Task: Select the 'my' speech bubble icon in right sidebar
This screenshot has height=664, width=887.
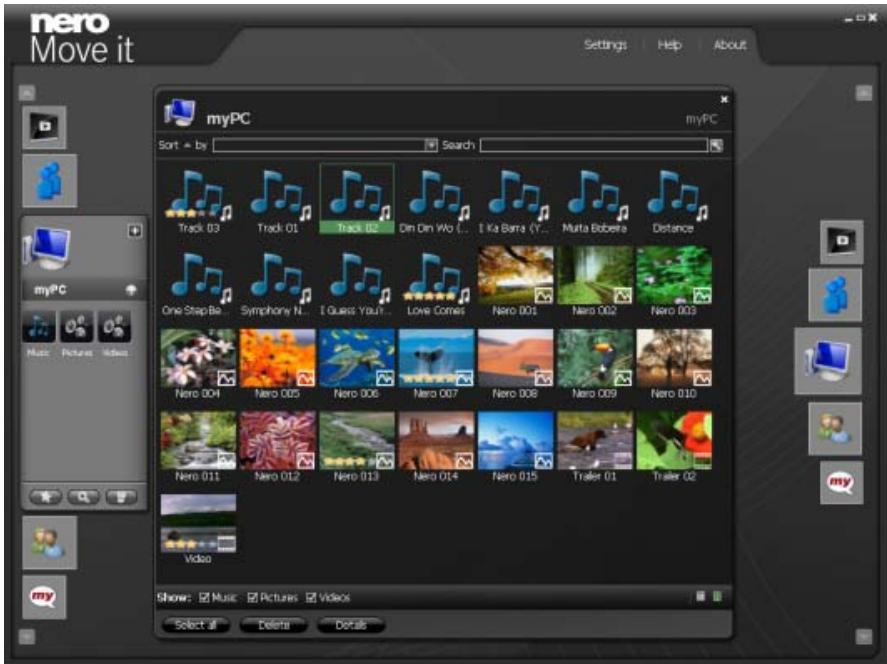Action: 842,482
